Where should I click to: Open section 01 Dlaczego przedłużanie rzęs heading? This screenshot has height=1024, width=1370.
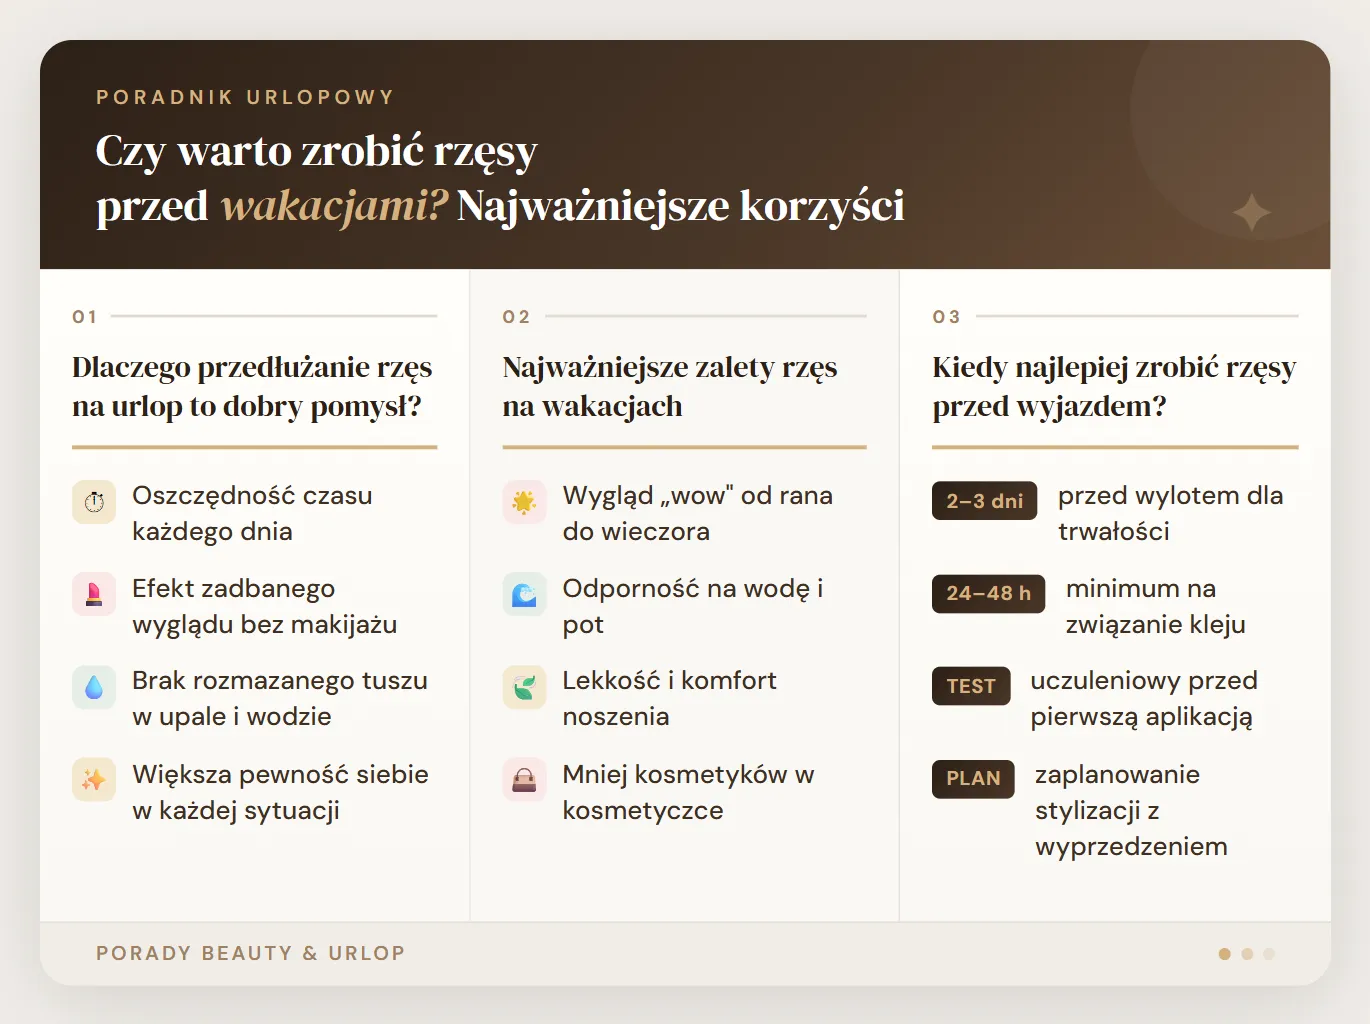[x=251, y=386]
